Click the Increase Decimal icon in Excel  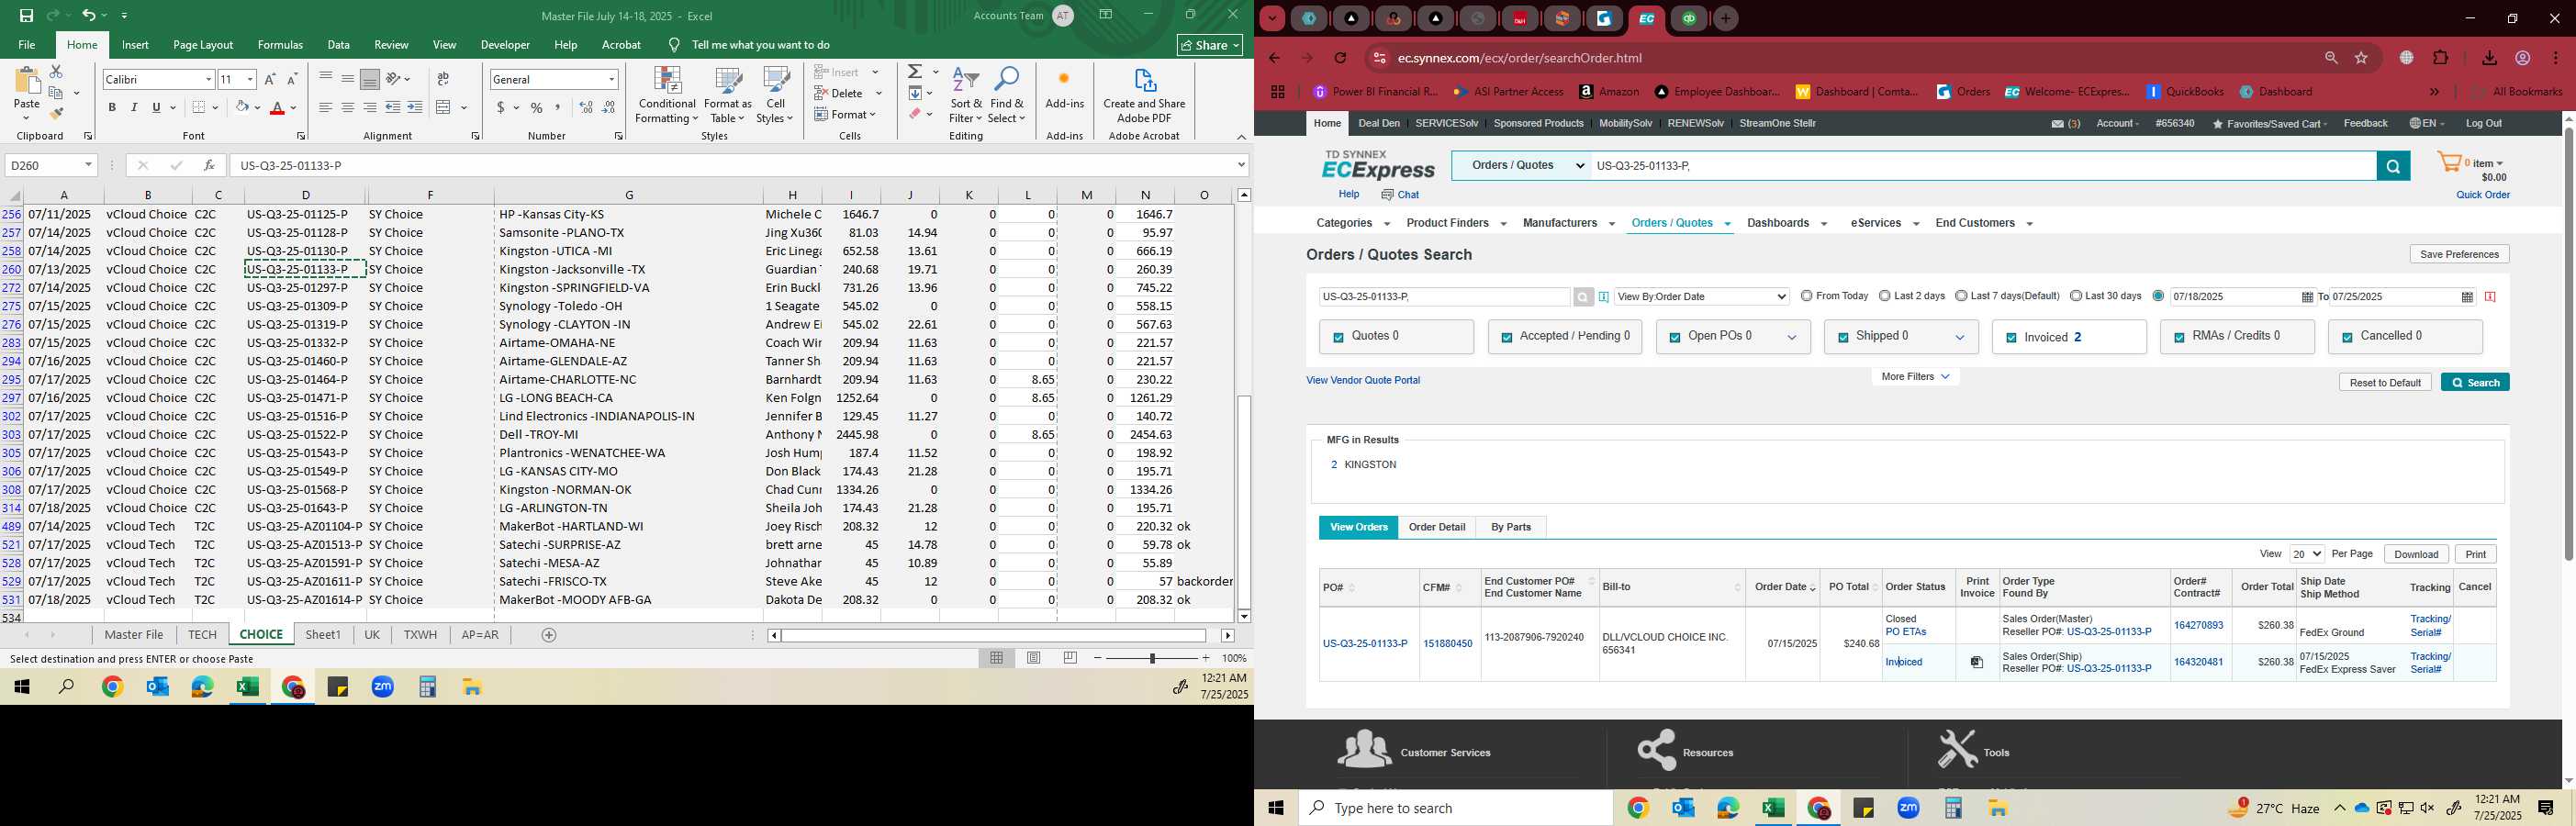(x=586, y=108)
